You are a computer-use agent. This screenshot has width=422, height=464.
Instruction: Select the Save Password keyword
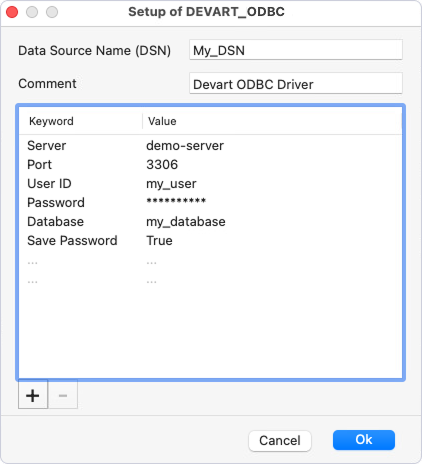pos(72,241)
